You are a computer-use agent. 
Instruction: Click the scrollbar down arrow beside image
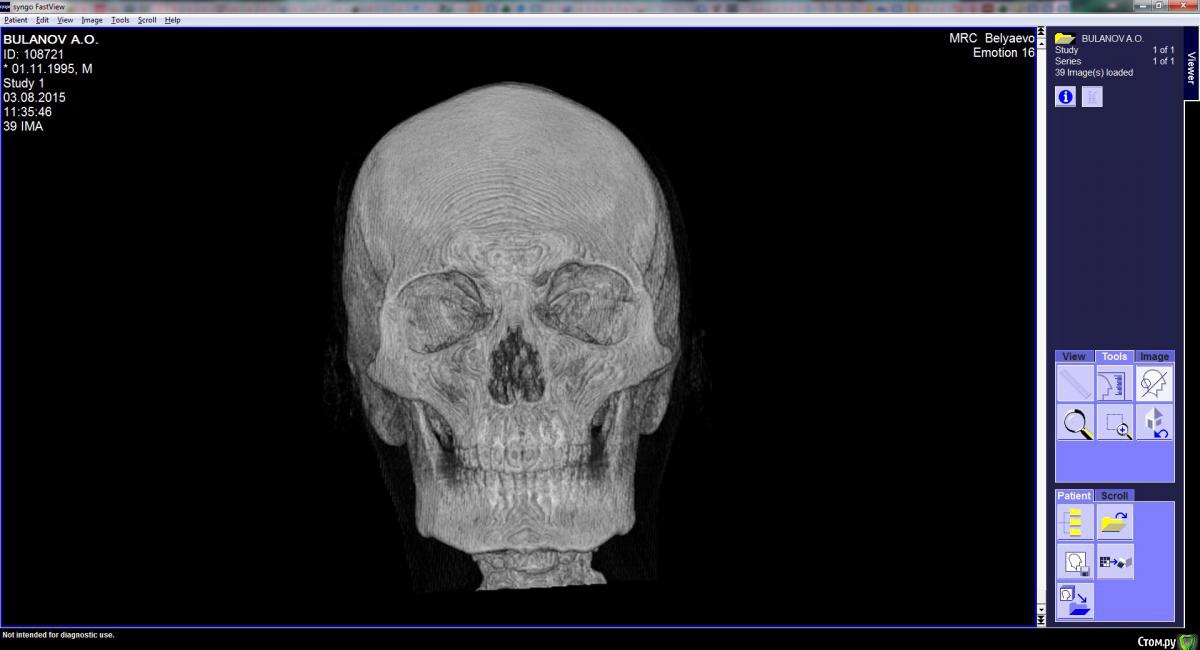tap(1041, 609)
